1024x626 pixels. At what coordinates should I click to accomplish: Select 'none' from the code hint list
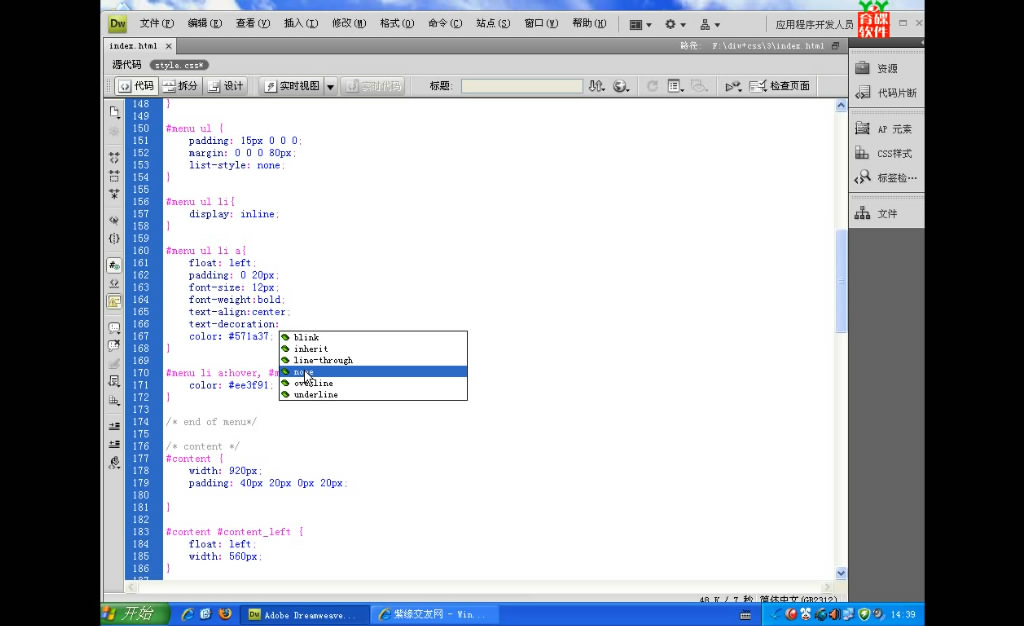pos(373,371)
